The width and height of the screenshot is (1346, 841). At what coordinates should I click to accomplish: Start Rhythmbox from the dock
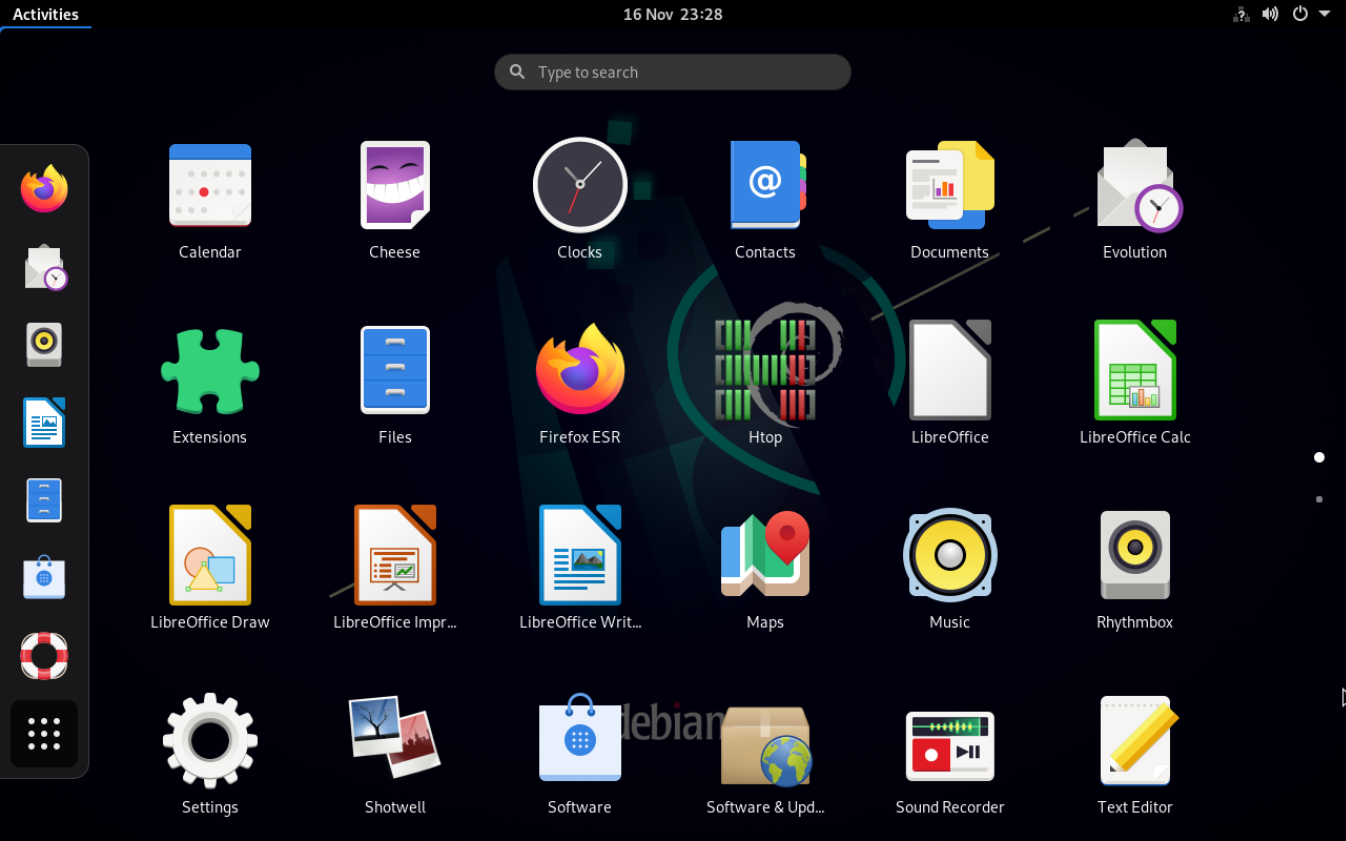44,344
